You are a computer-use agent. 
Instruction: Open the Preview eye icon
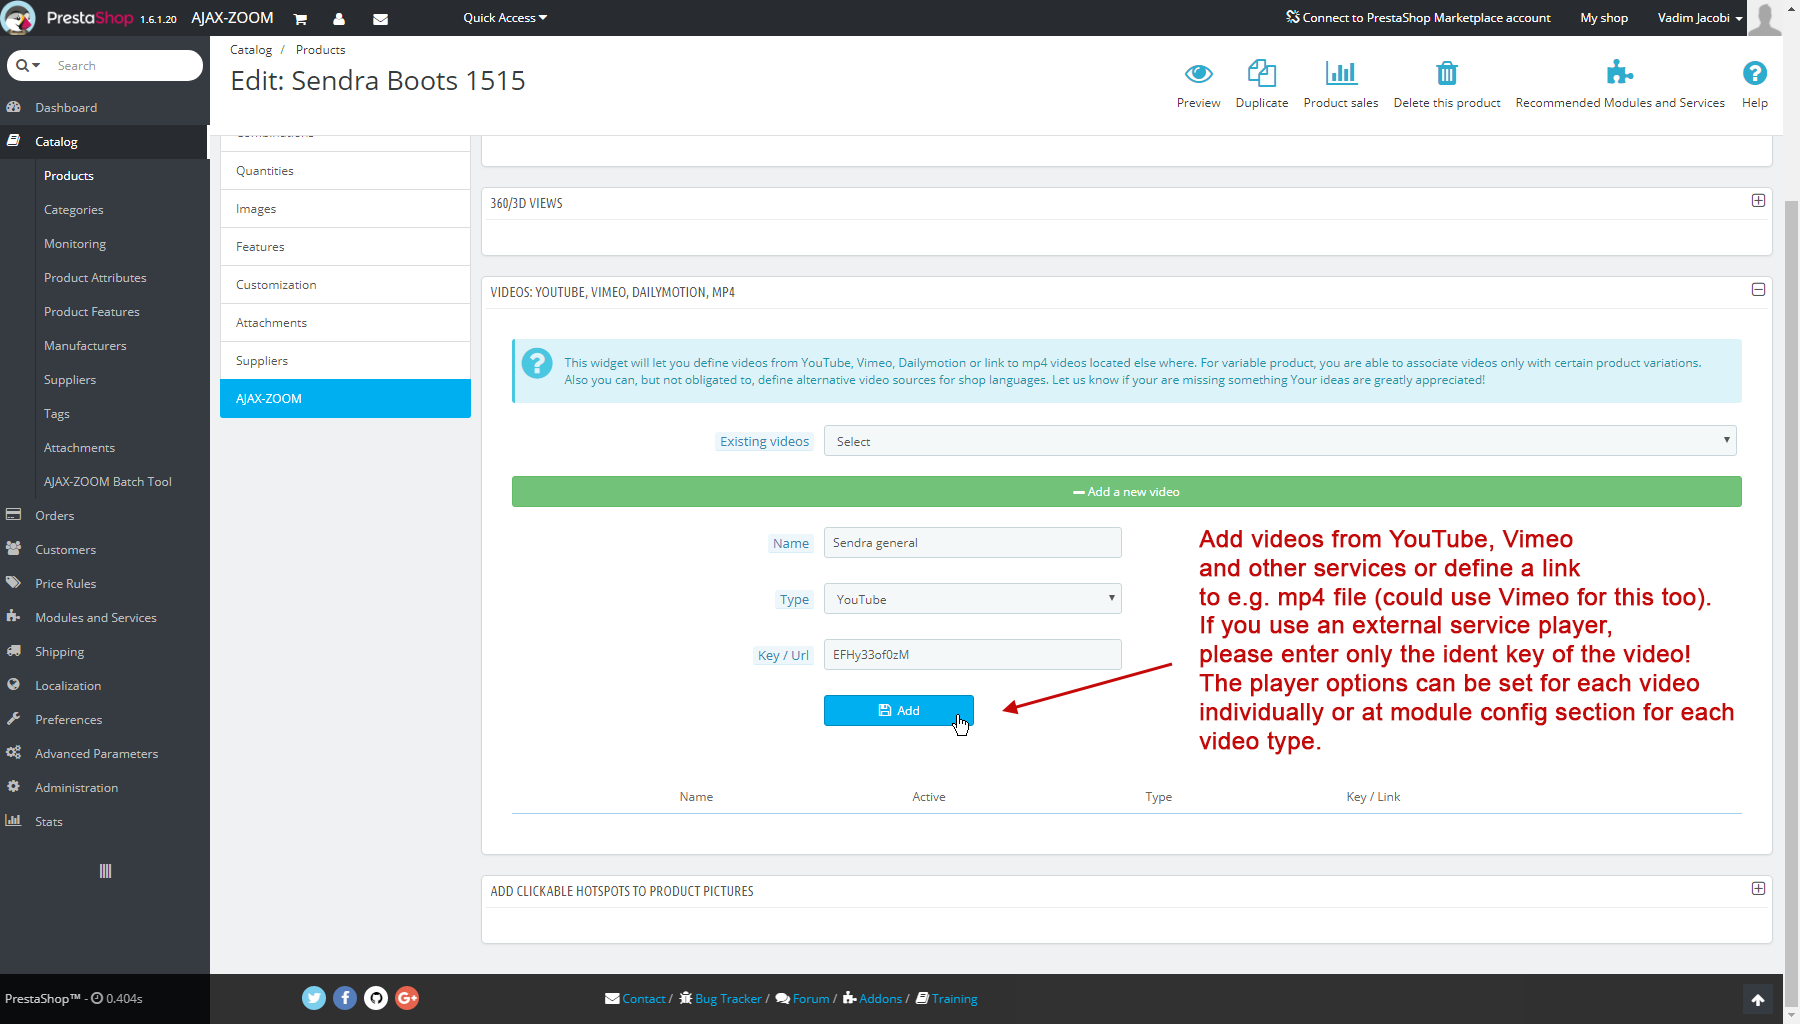tap(1198, 74)
